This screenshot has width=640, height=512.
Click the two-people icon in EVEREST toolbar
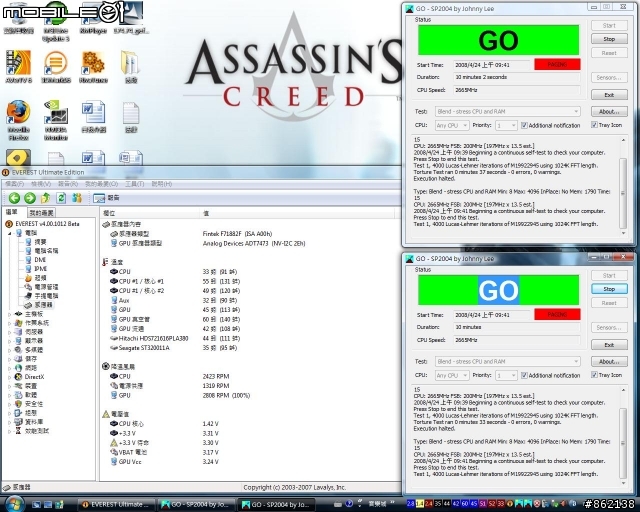77,198
